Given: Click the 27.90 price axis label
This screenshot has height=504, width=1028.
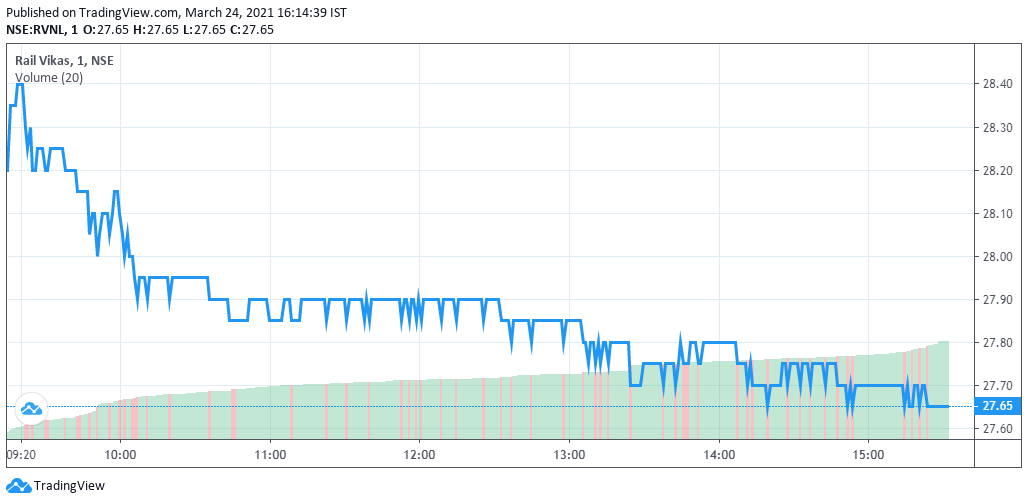Looking at the screenshot, I should (x=998, y=300).
